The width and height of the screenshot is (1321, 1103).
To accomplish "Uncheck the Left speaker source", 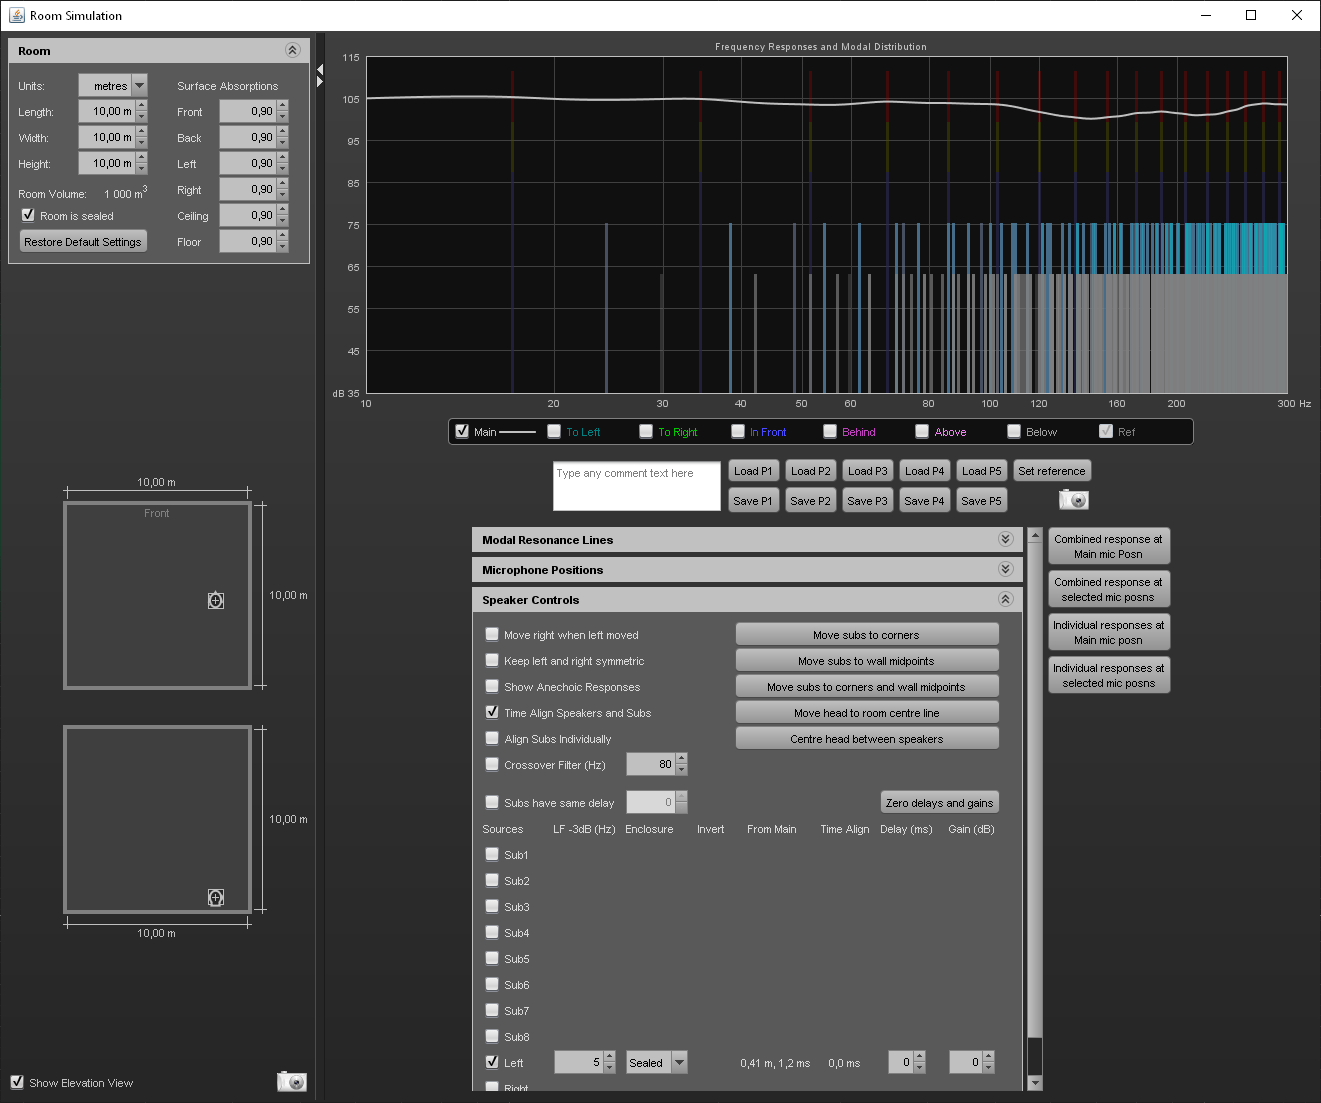I will (x=492, y=1062).
